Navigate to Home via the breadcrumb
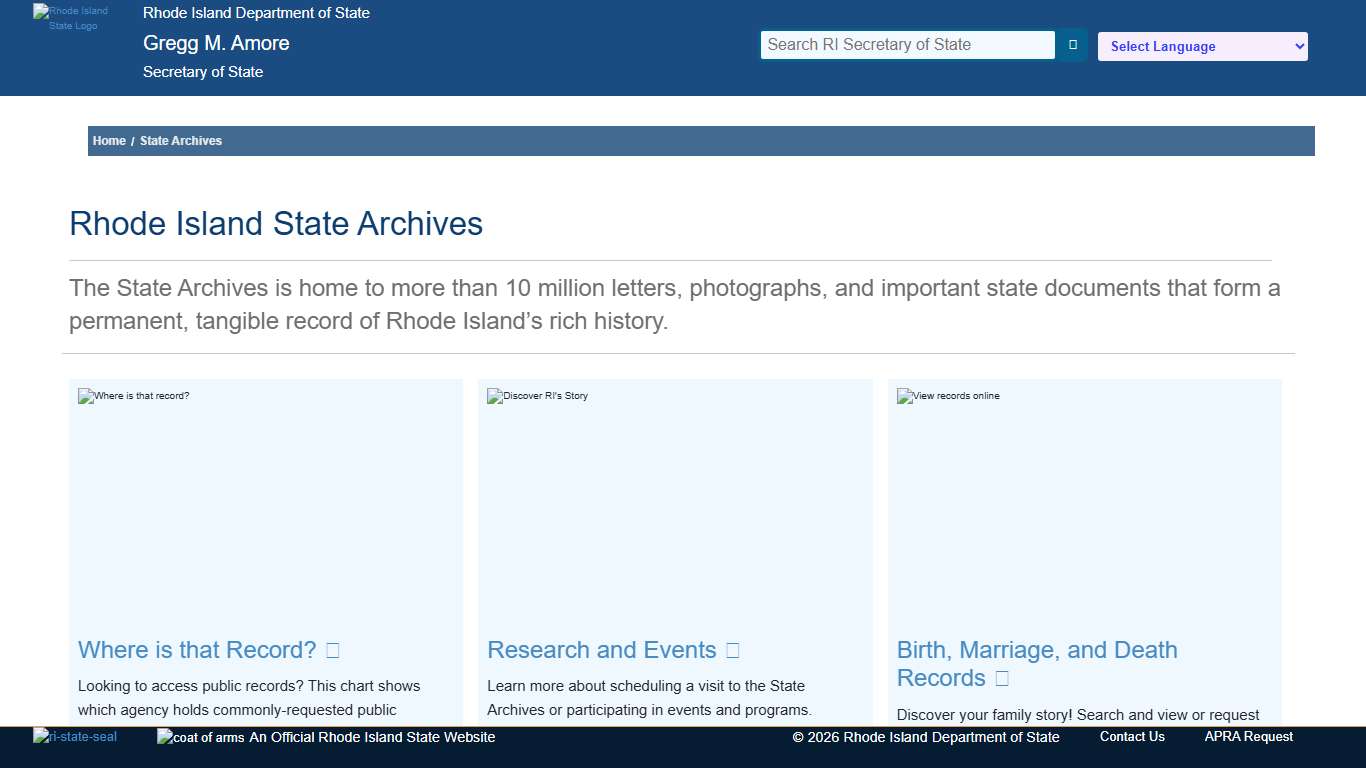1366x768 pixels. tap(109, 140)
